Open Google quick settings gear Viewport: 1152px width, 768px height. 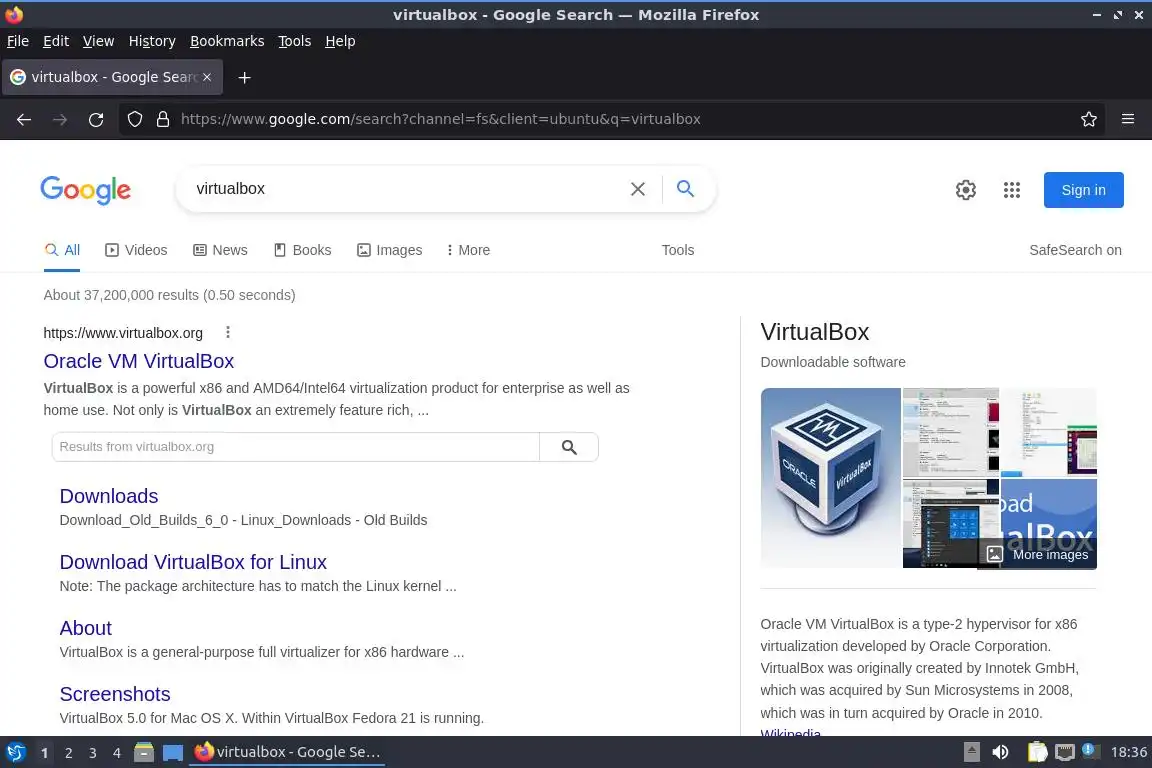(x=965, y=190)
